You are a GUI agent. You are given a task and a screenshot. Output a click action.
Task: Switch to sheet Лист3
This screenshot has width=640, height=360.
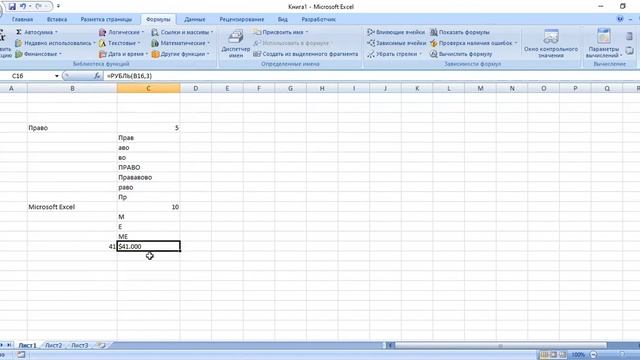coord(80,345)
